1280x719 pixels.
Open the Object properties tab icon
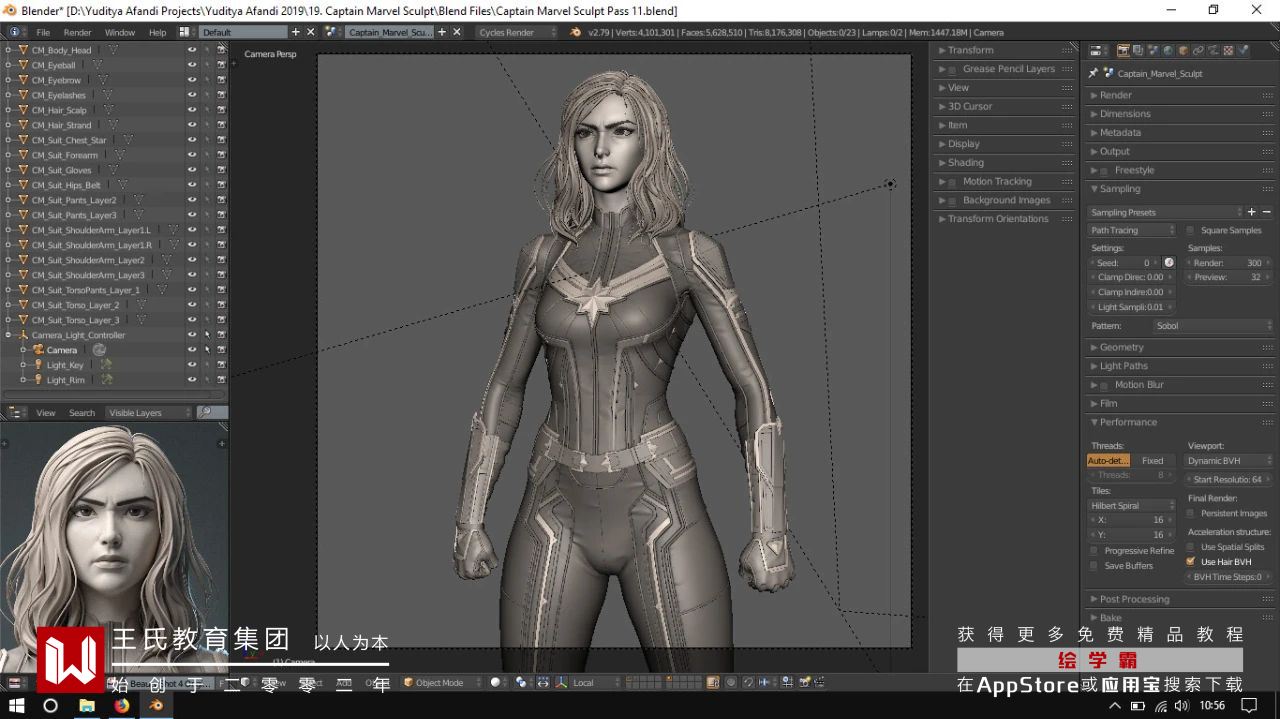[x=1183, y=50]
